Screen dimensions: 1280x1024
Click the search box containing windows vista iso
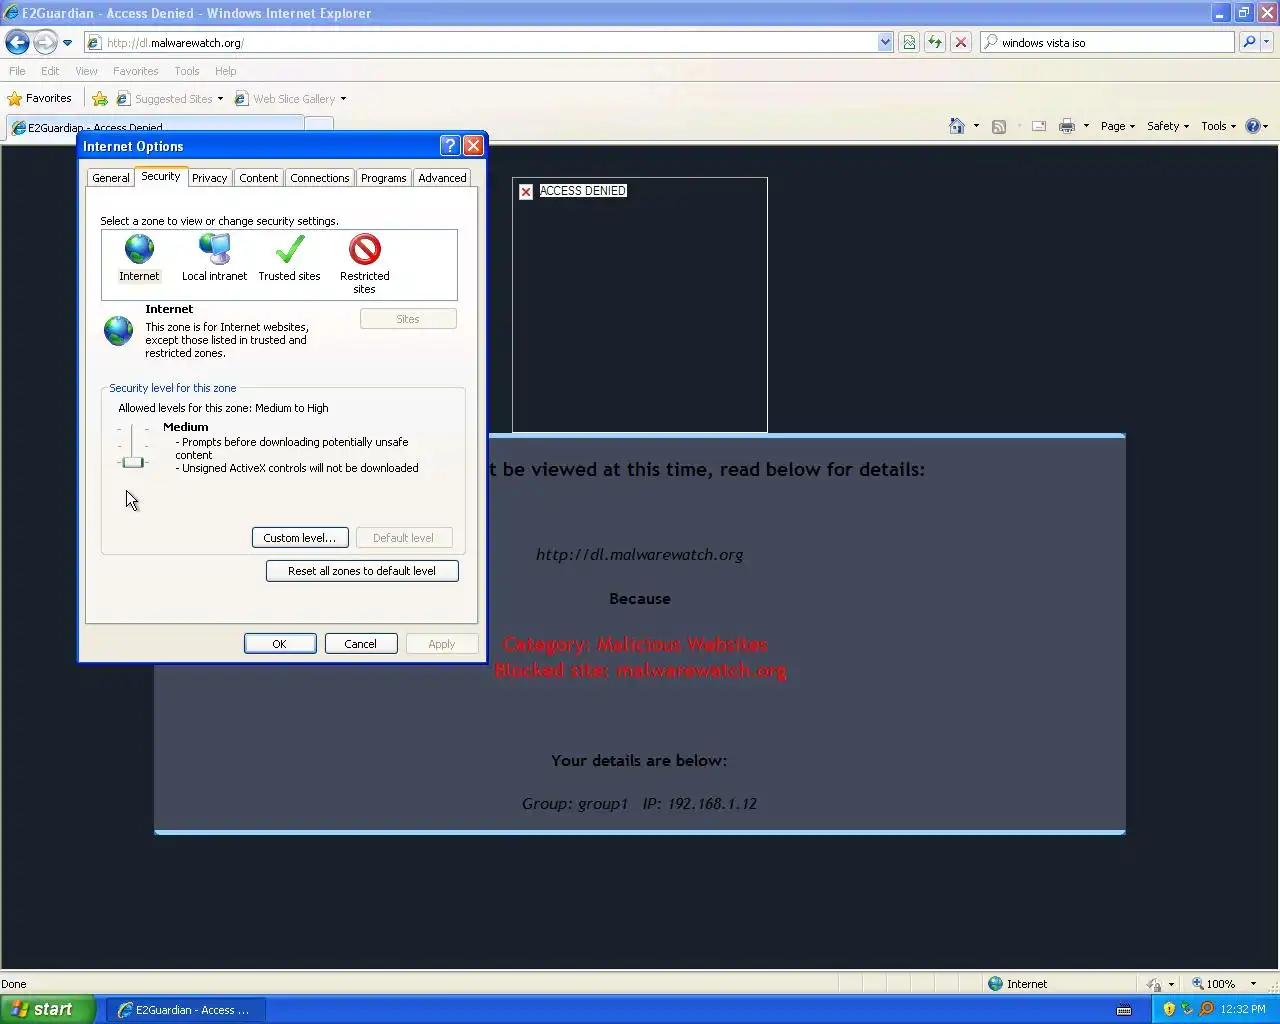(x=1107, y=42)
